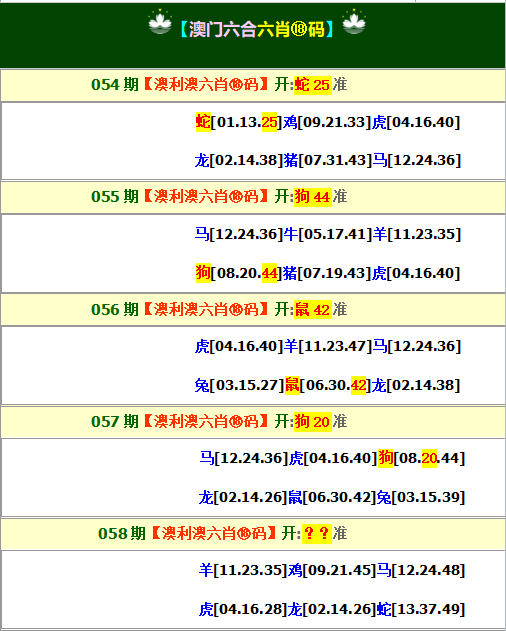Click the highlighted ？？ pending result
506x631 pixels.
[x=317, y=534]
